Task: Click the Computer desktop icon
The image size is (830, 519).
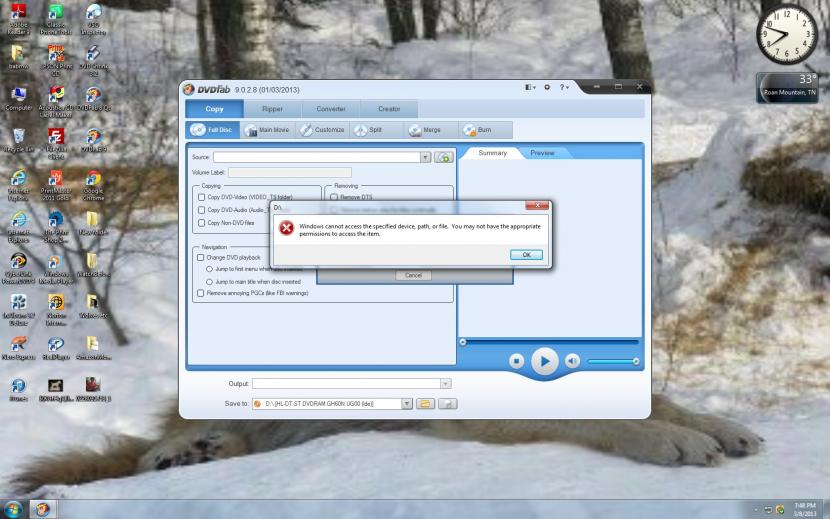Action: click(18, 99)
